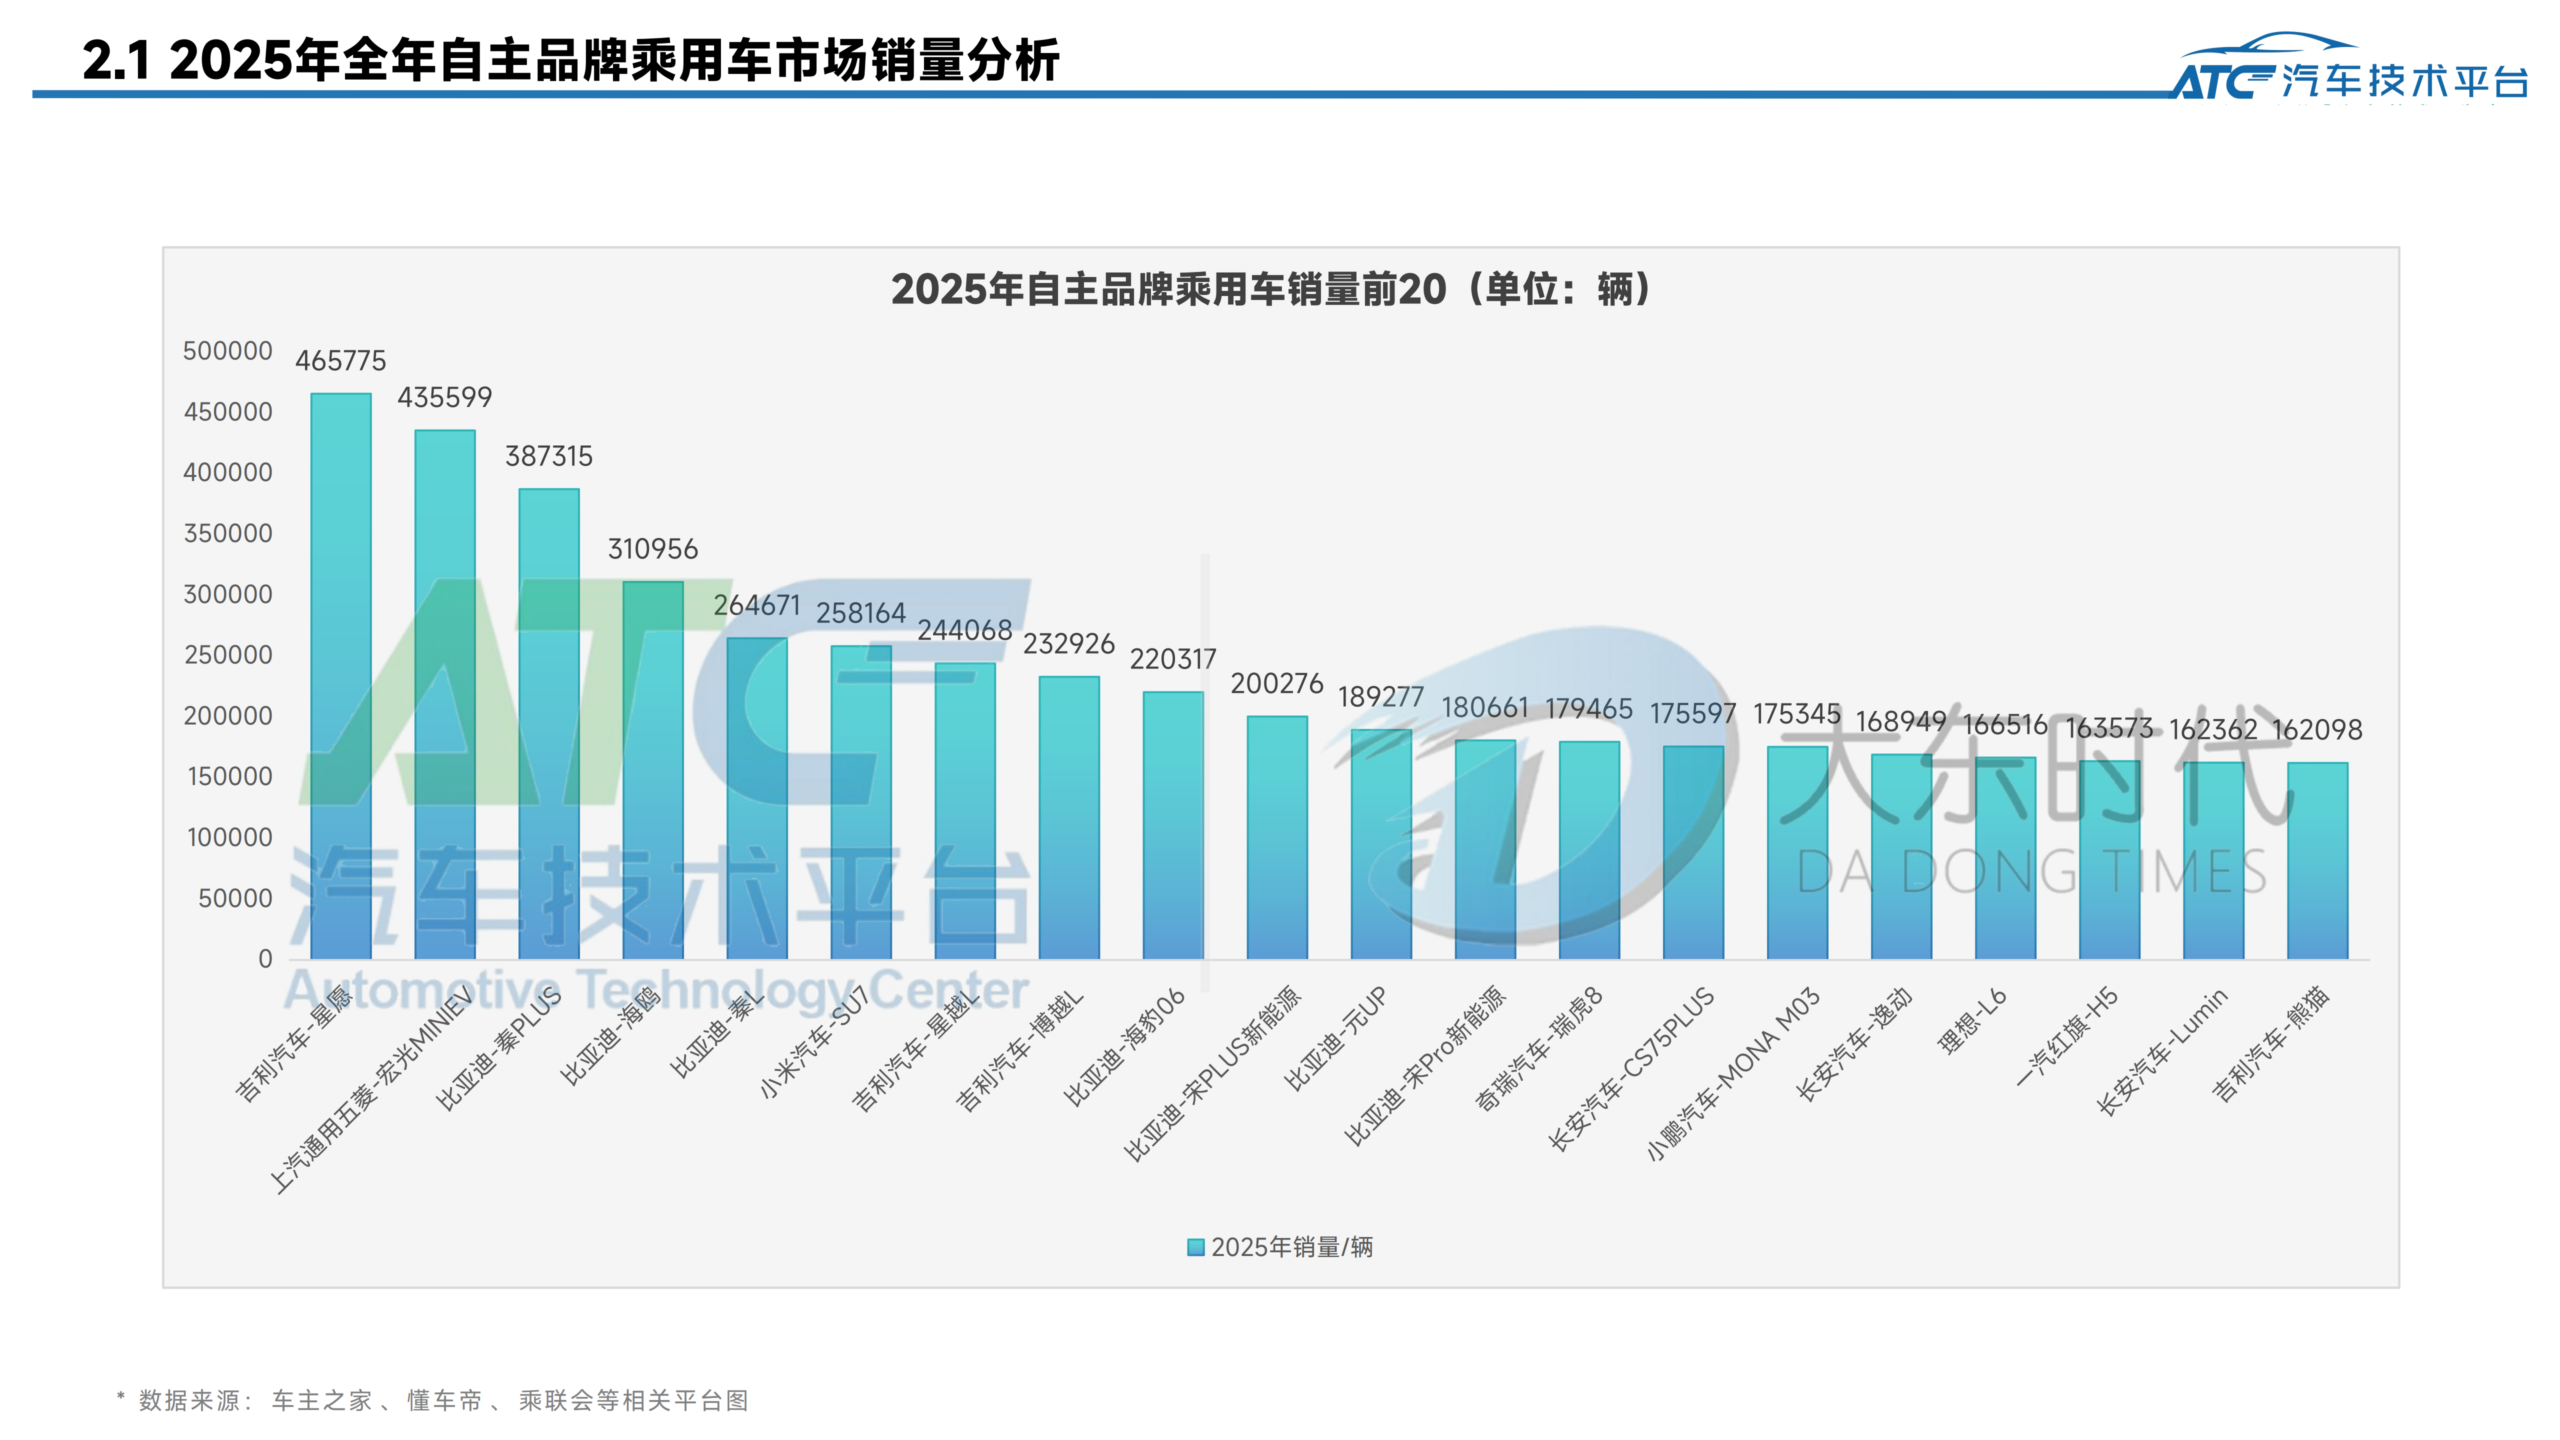Click the 比亚迪-秦PLUS bar labeled 387315
2560x1440 pixels.
tap(549, 724)
